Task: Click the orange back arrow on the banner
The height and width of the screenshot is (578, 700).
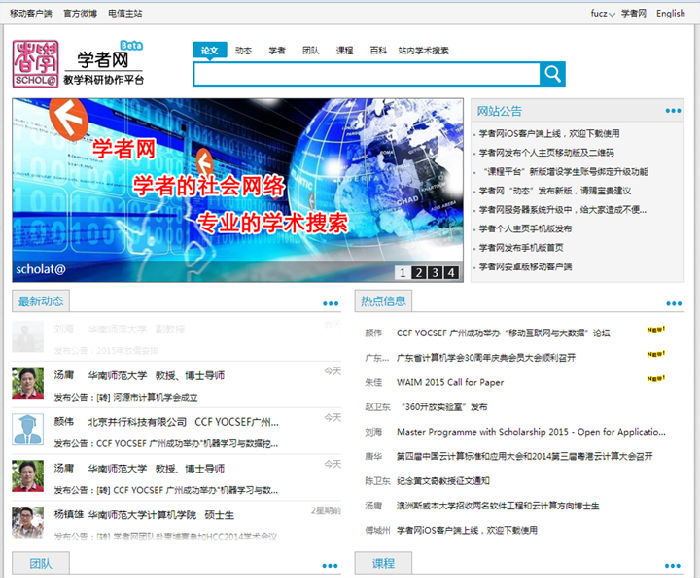Action: tap(68, 119)
